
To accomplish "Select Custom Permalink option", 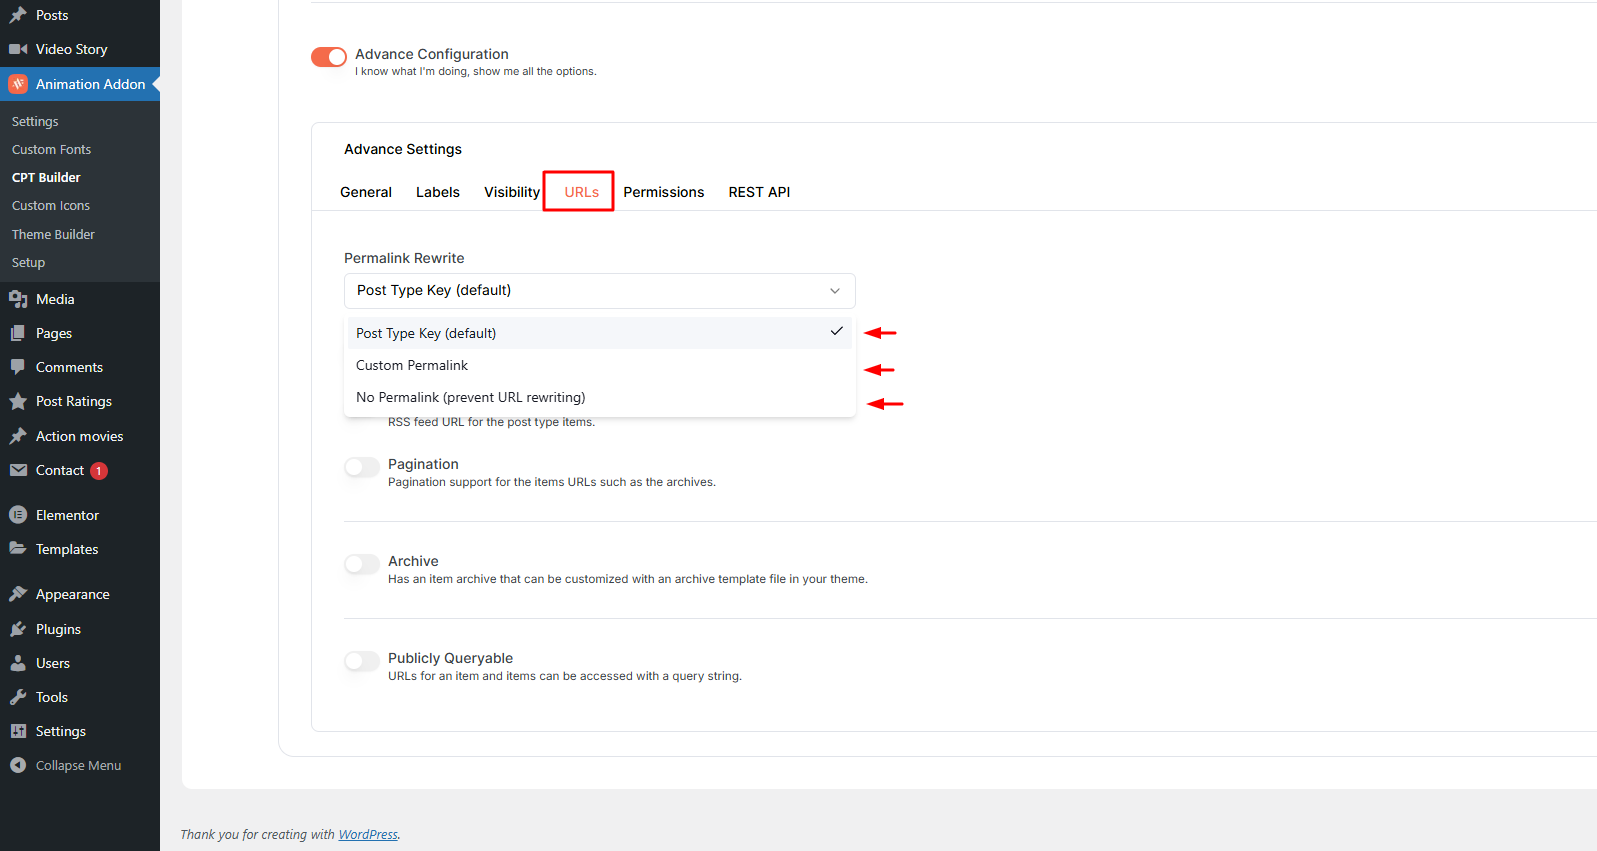I will [600, 365].
